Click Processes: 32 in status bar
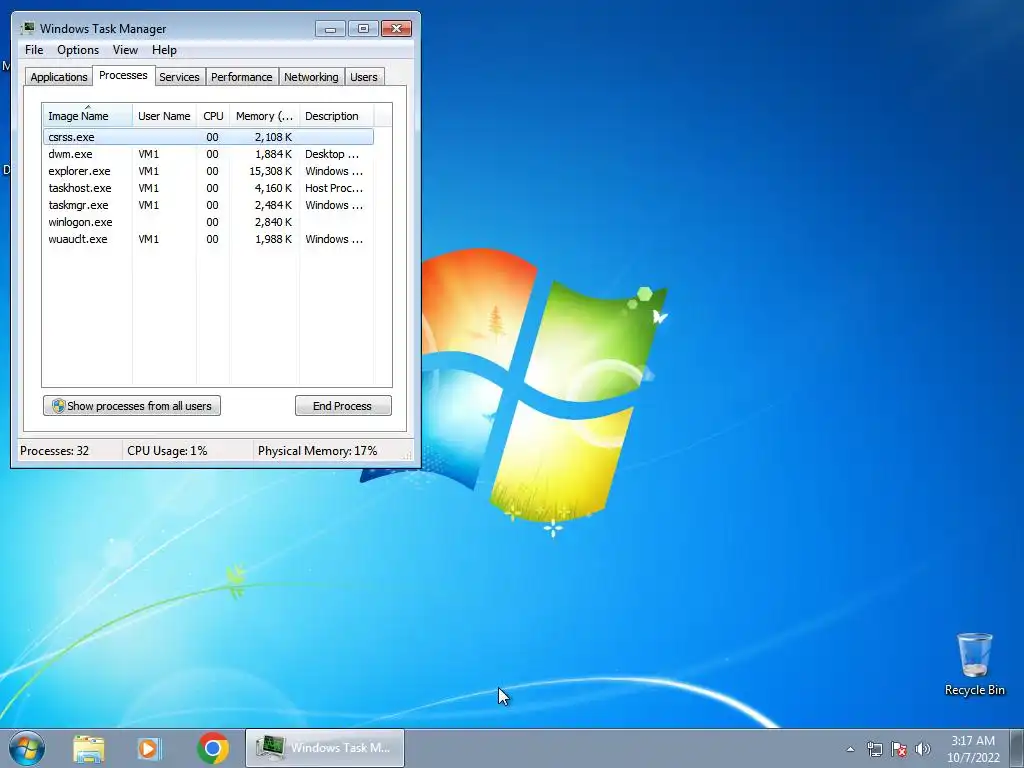The image size is (1024, 768). [x=54, y=451]
